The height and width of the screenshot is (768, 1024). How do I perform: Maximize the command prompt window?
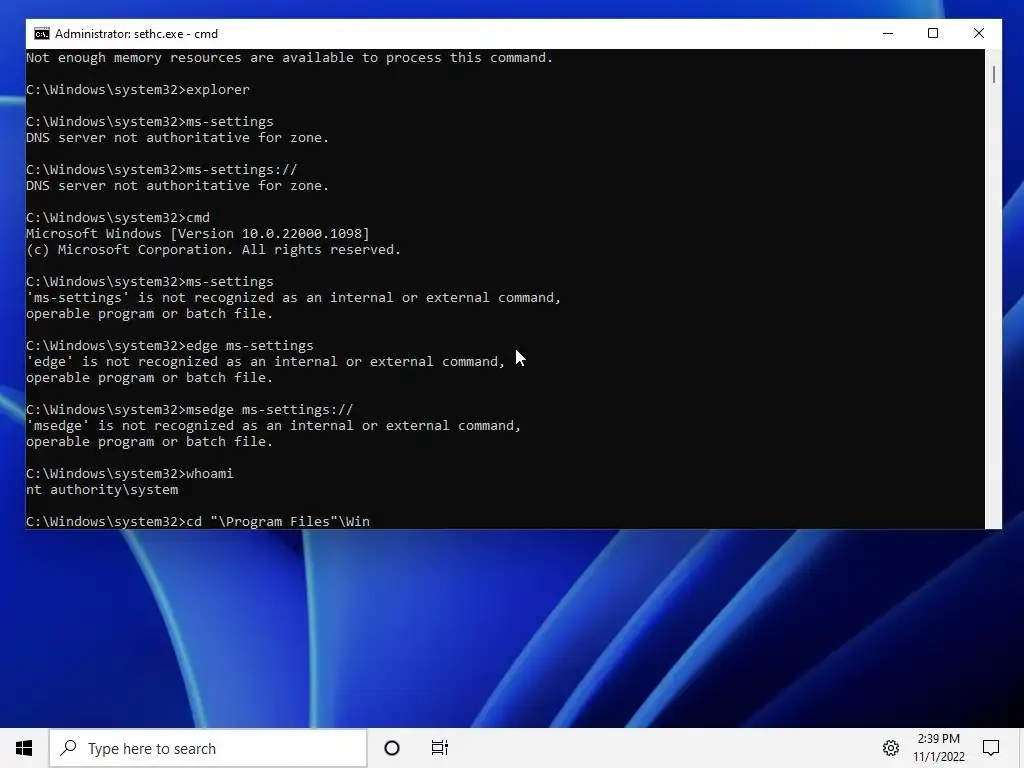pos(933,33)
